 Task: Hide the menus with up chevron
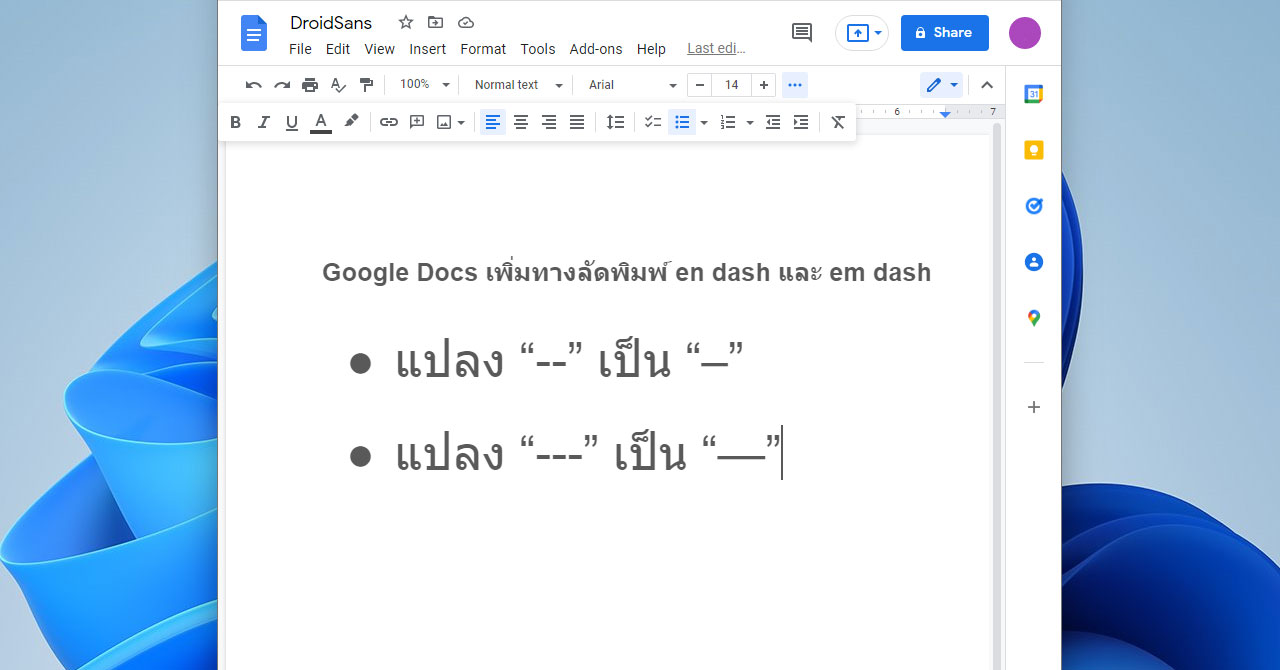[987, 85]
